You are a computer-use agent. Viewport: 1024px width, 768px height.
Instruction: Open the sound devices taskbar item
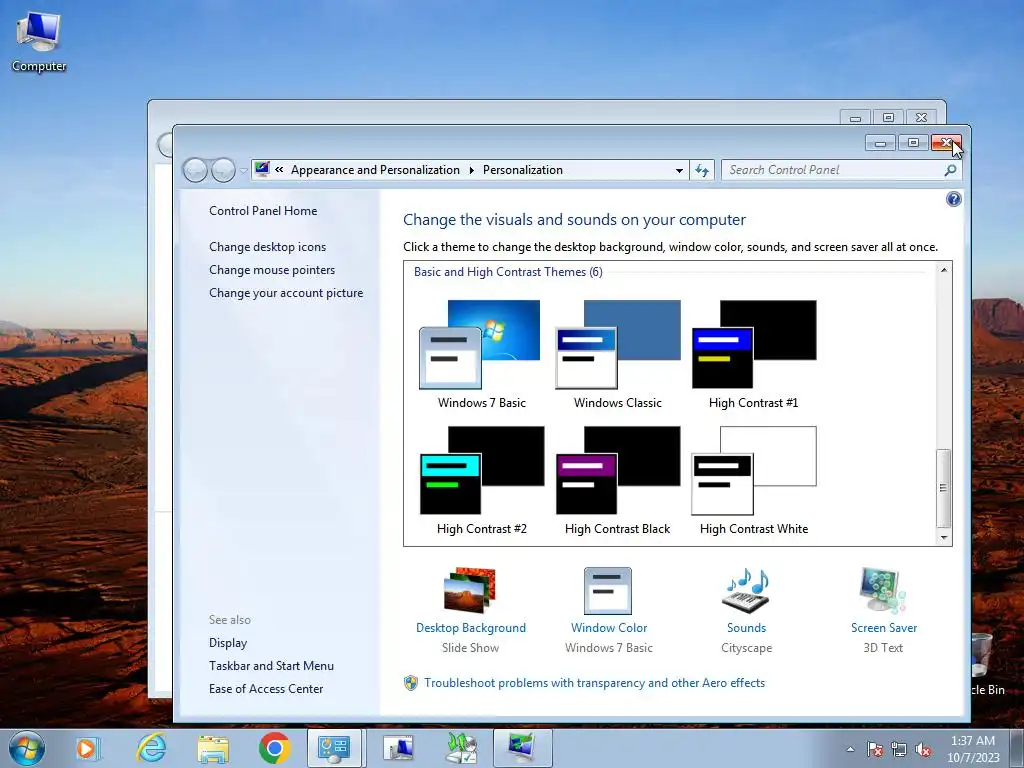click(x=462, y=748)
